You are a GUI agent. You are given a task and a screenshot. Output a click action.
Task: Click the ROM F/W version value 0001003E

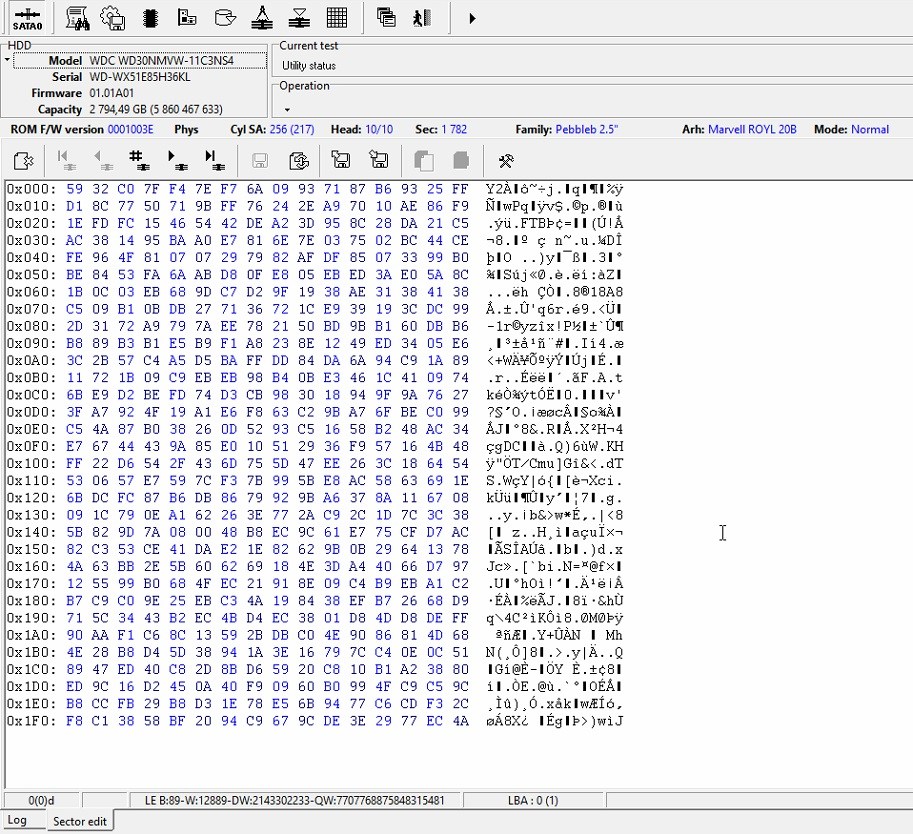pyautogui.click(x=130, y=129)
